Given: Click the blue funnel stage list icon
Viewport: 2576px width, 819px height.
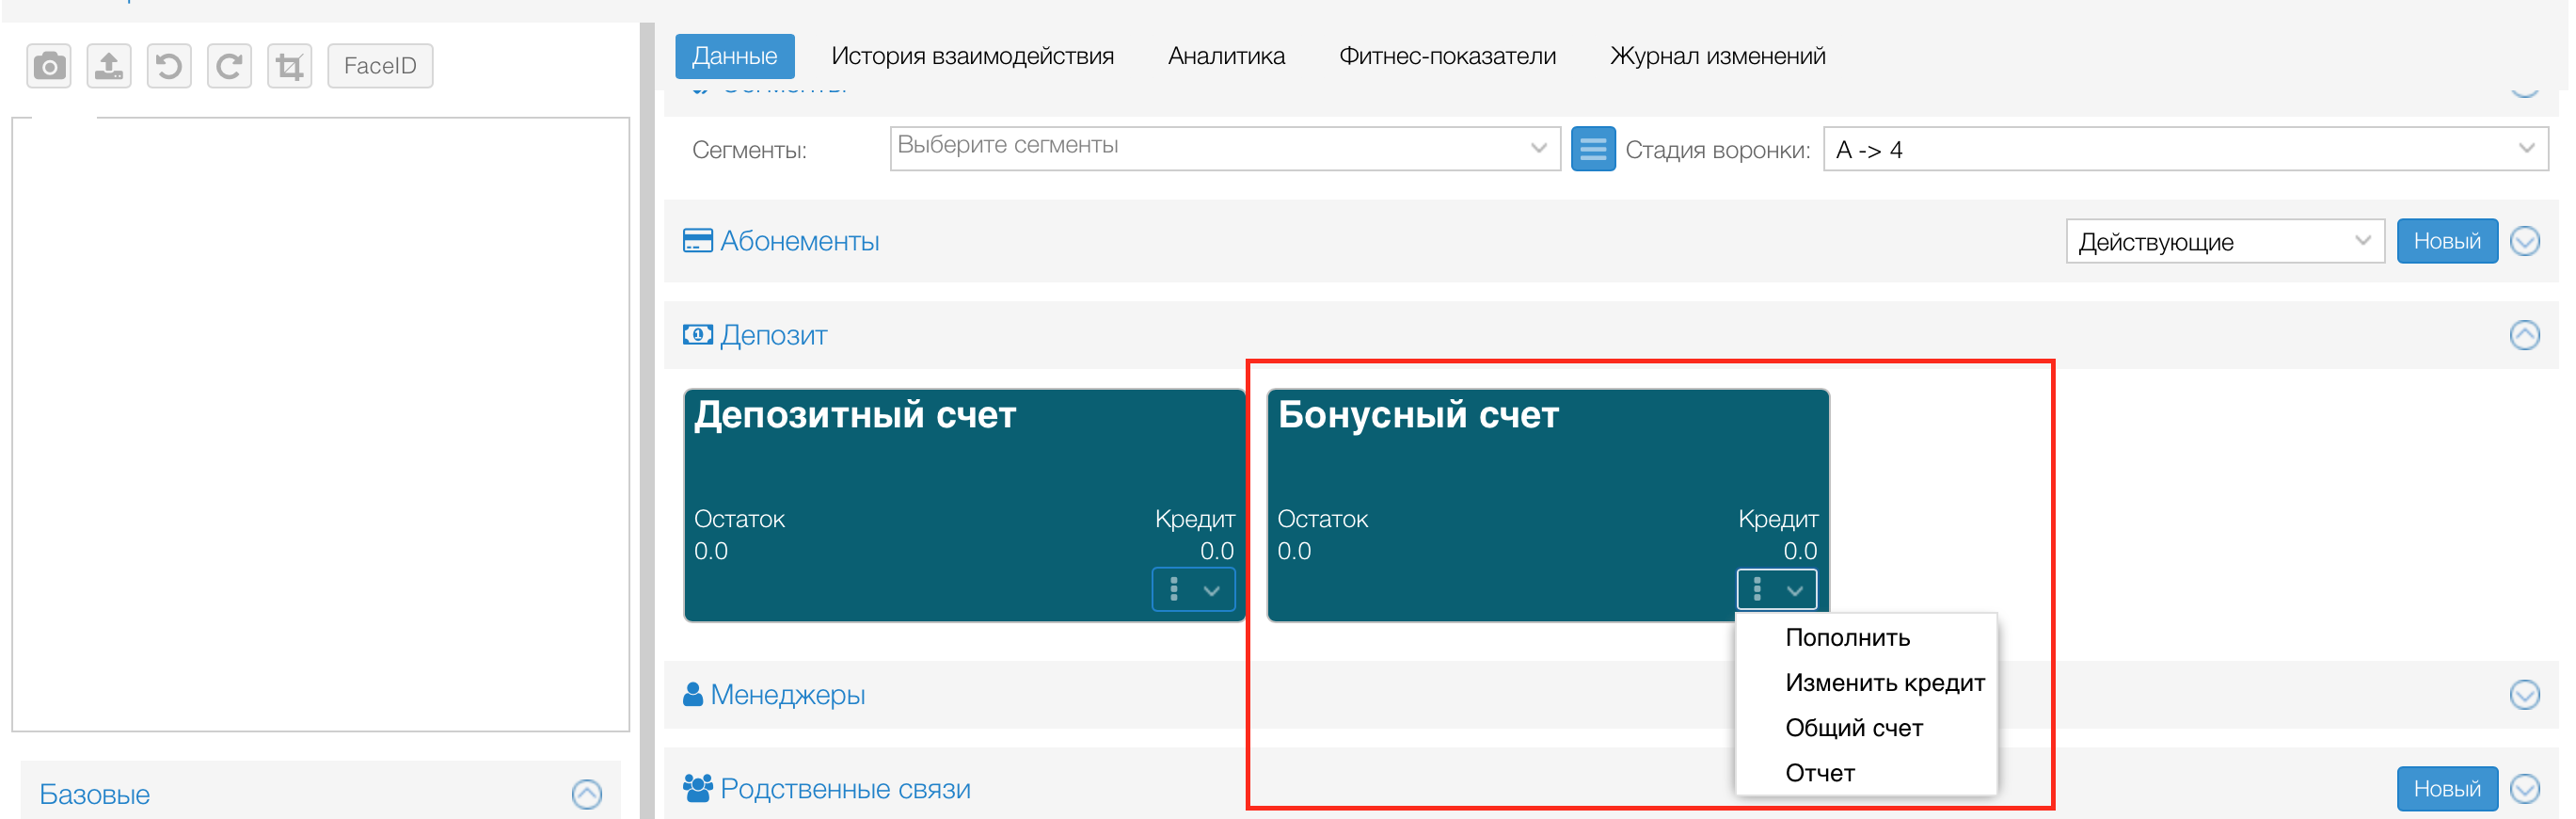Looking at the screenshot, I should 1592,150.
